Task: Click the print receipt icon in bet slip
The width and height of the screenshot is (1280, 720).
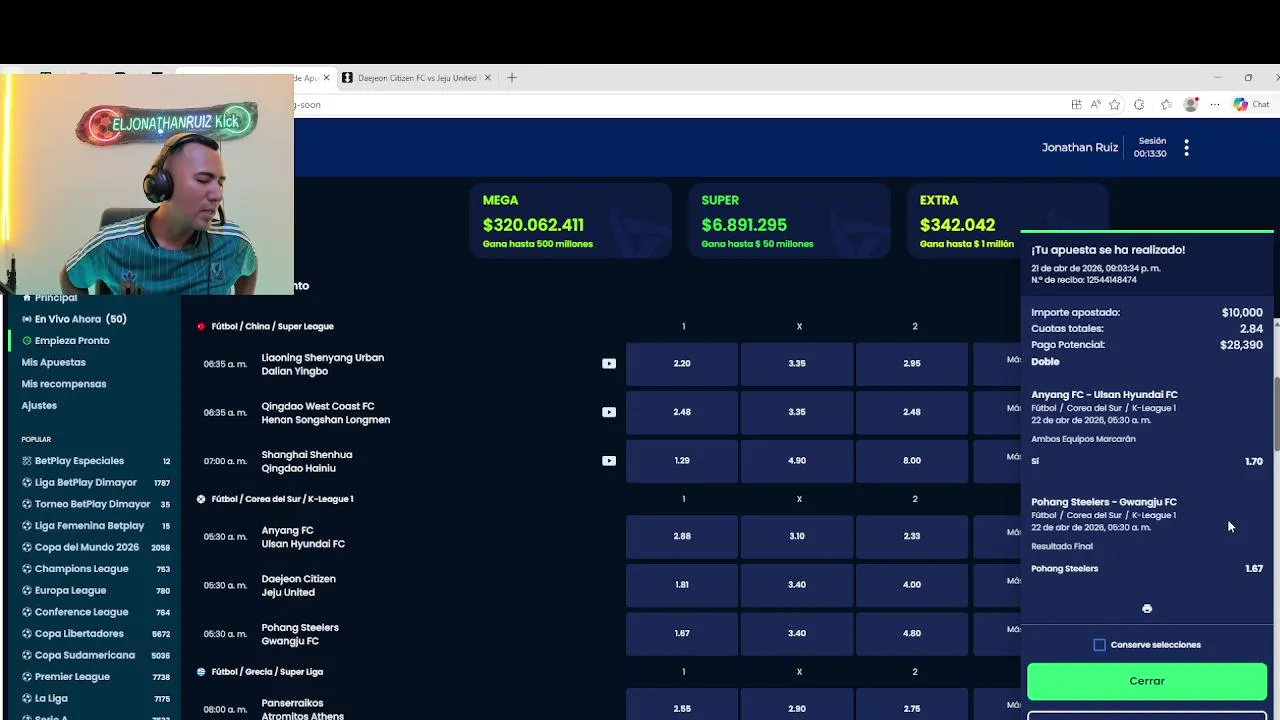Action: [1147, 609]
